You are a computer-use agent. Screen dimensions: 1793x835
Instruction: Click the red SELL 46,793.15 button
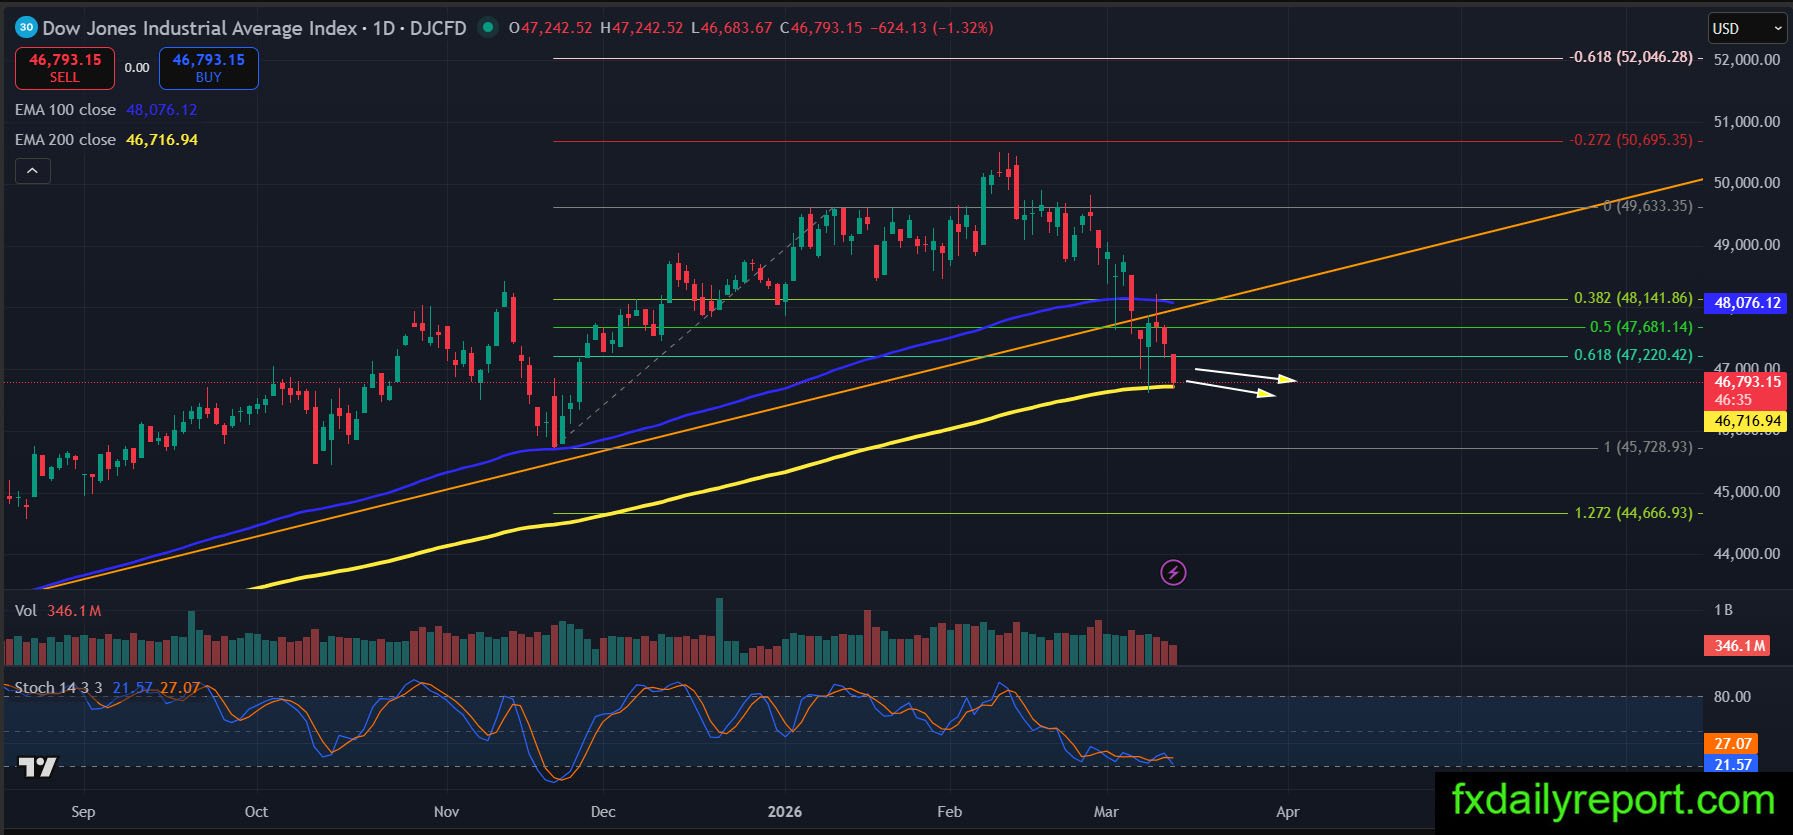[65, 68]
